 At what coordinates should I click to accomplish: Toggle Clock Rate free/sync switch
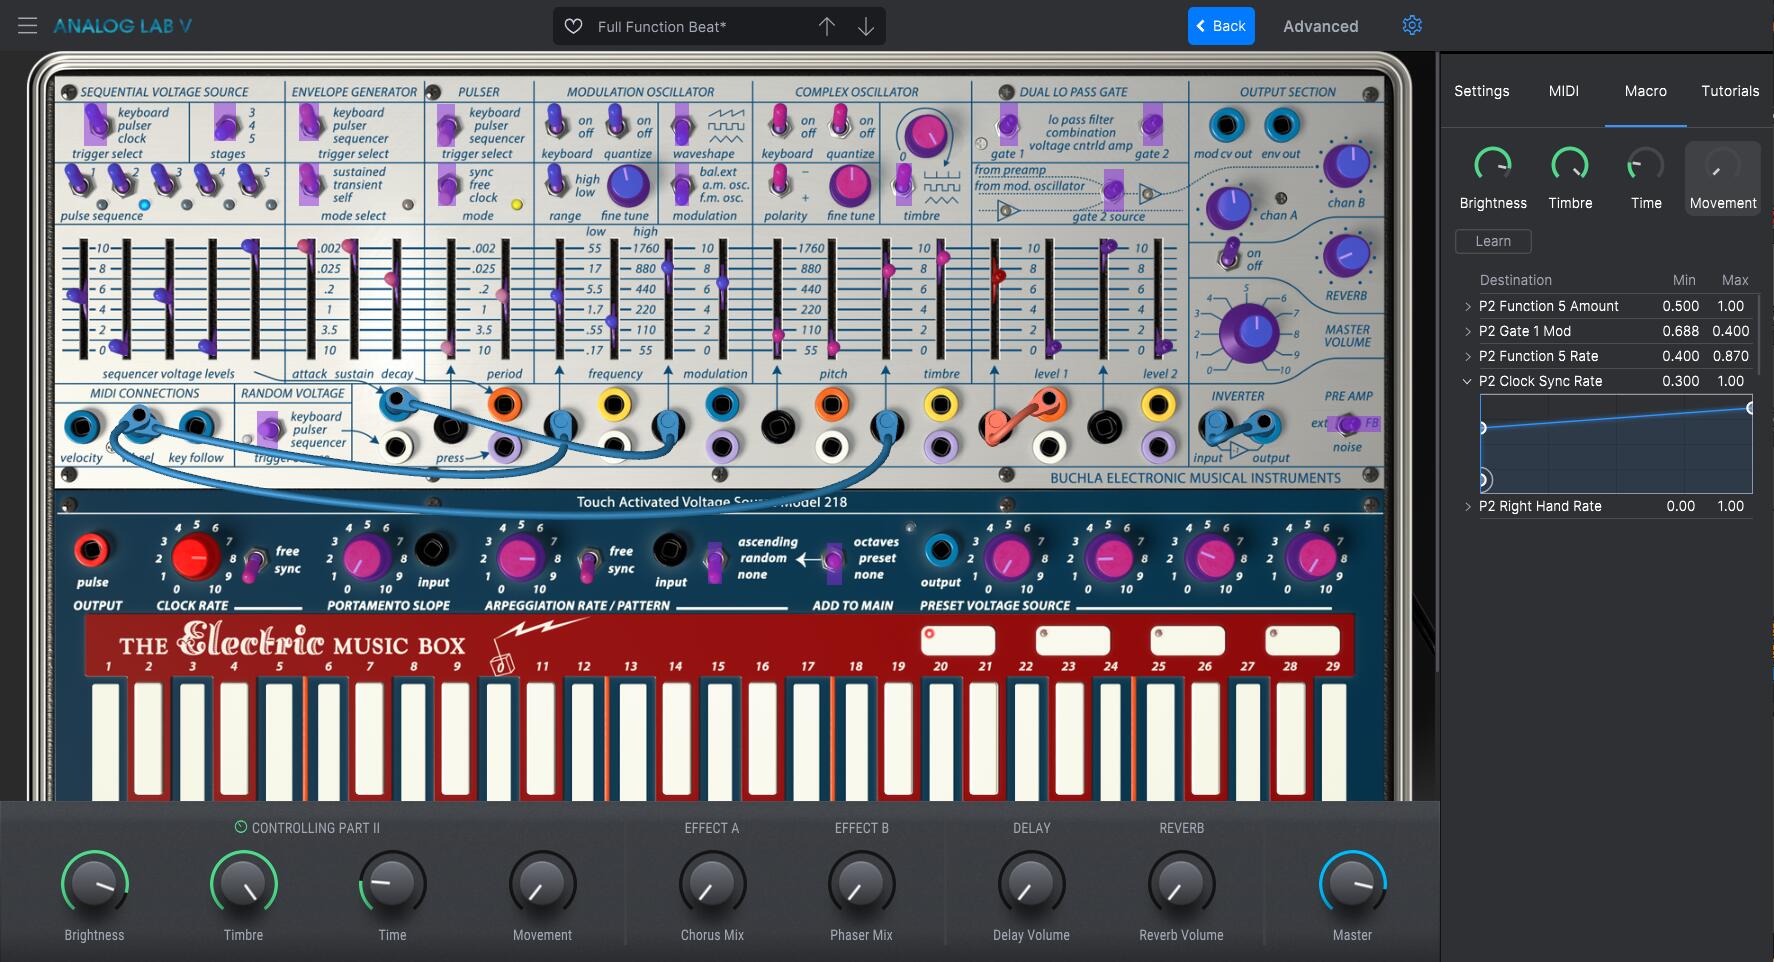256,562
